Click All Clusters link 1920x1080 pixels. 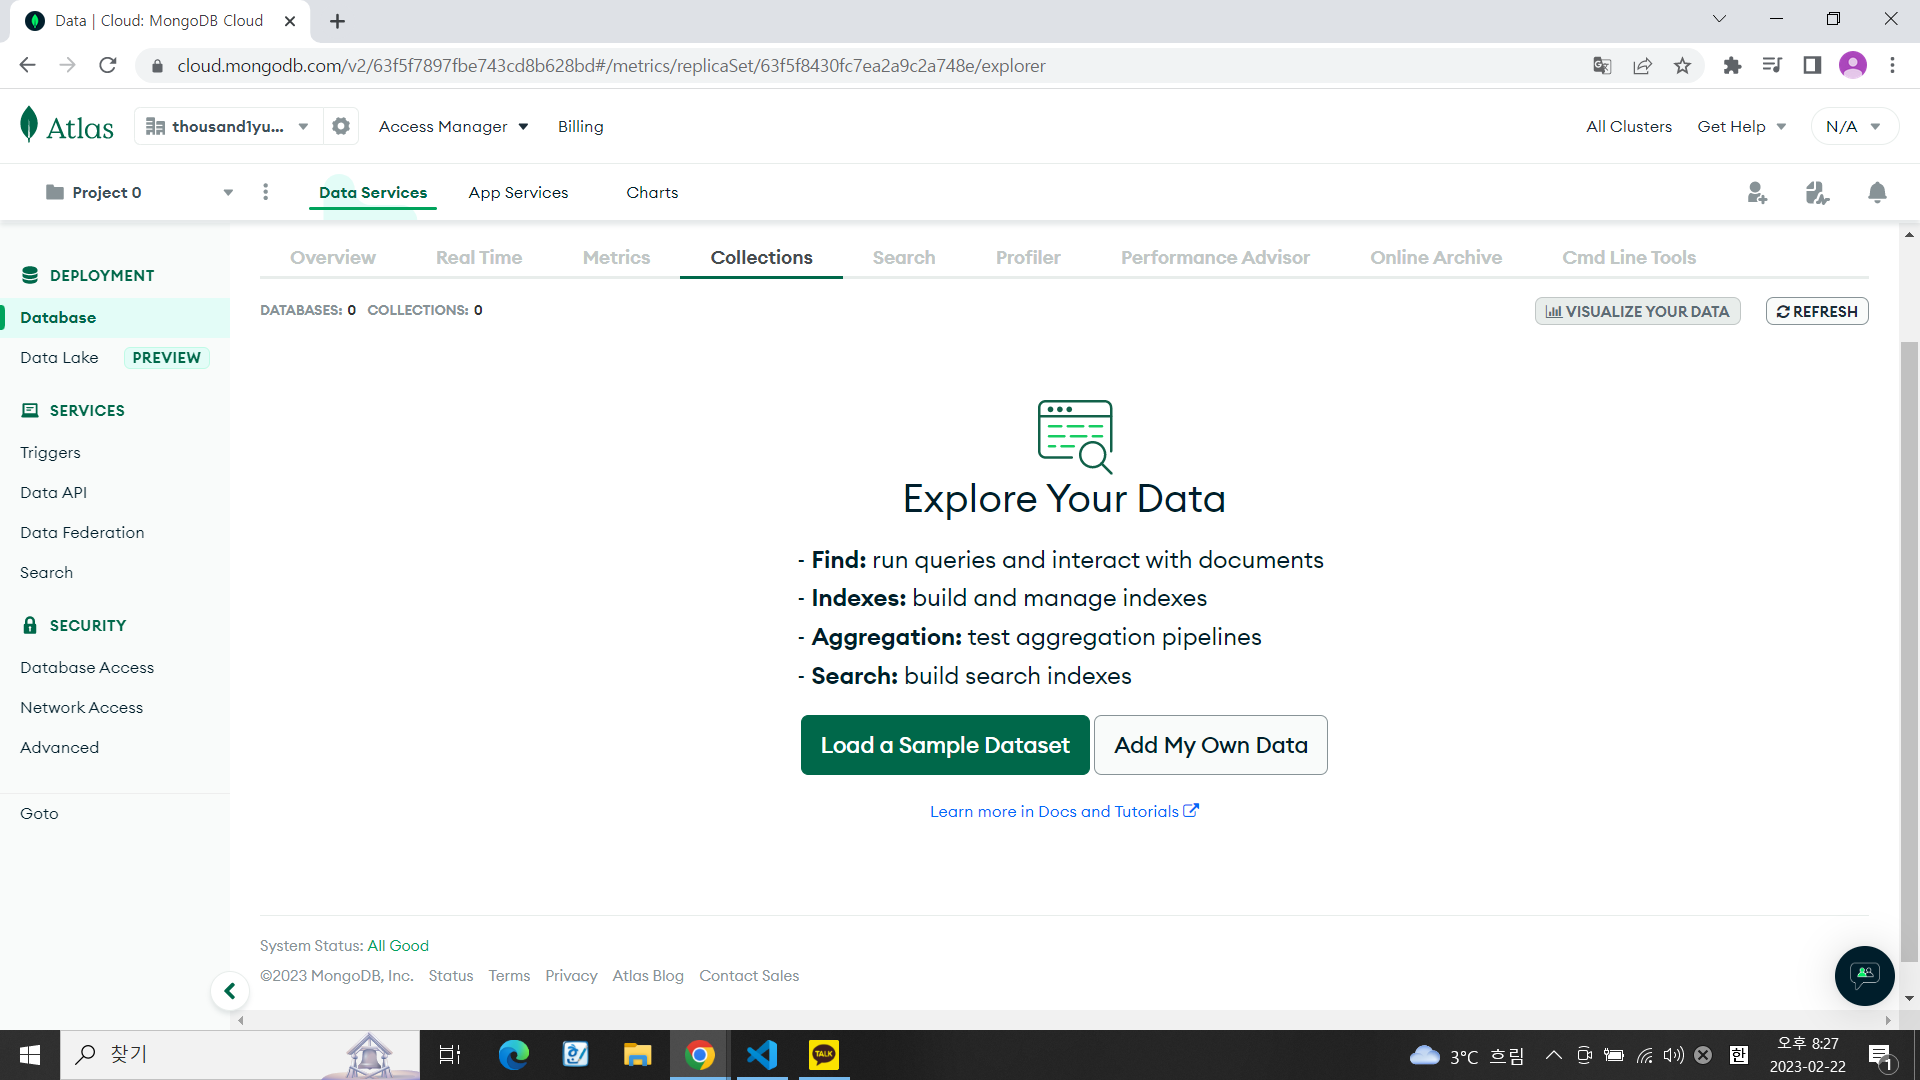click(x=1629, y=126)
